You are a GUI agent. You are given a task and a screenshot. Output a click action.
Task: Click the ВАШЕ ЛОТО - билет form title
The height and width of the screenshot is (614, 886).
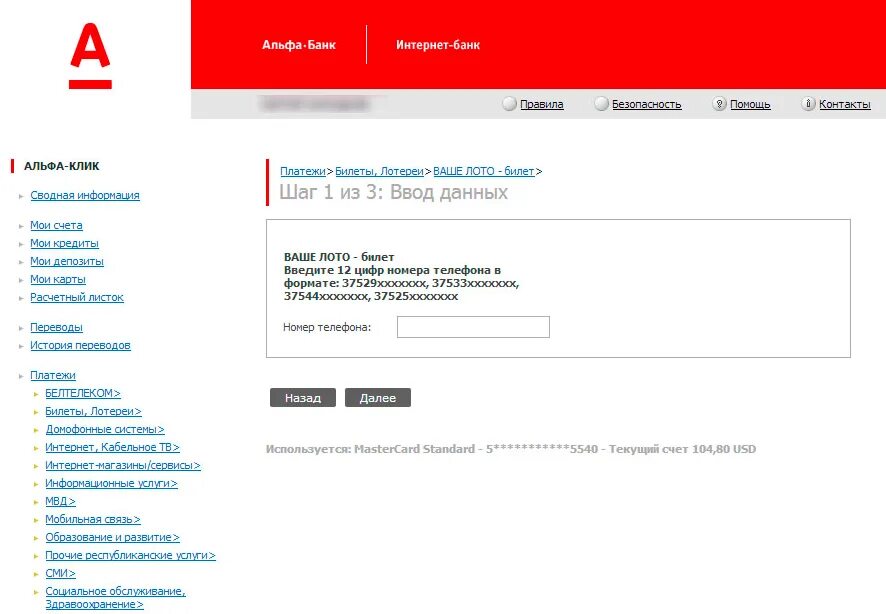coord(339,258)
